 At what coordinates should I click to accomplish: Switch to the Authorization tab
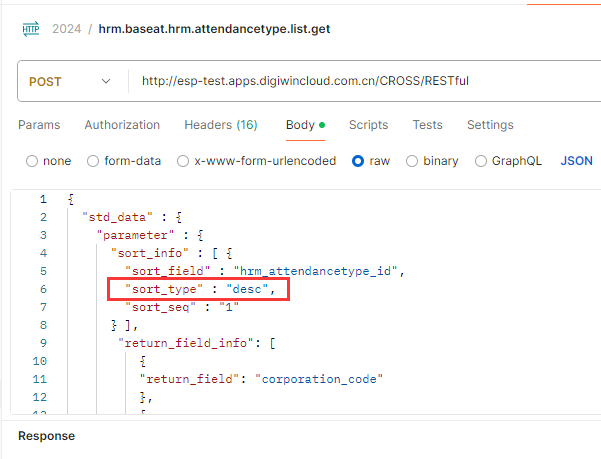(x=122, y=125)
